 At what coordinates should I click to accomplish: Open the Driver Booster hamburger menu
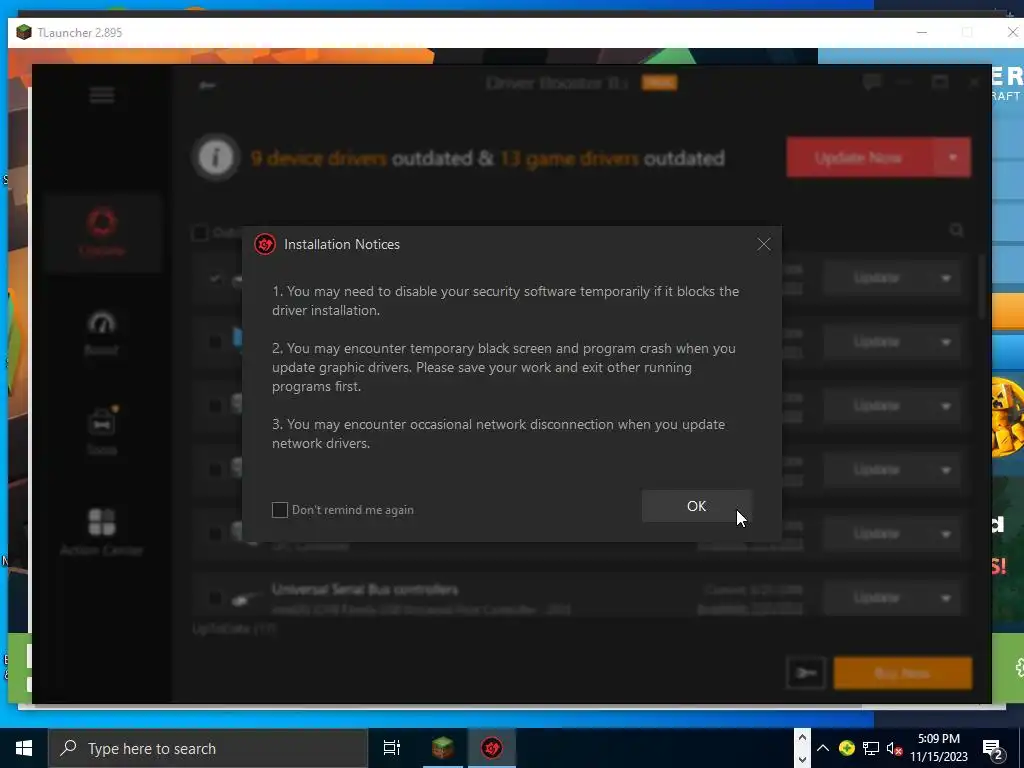click(x=102, y=95)
